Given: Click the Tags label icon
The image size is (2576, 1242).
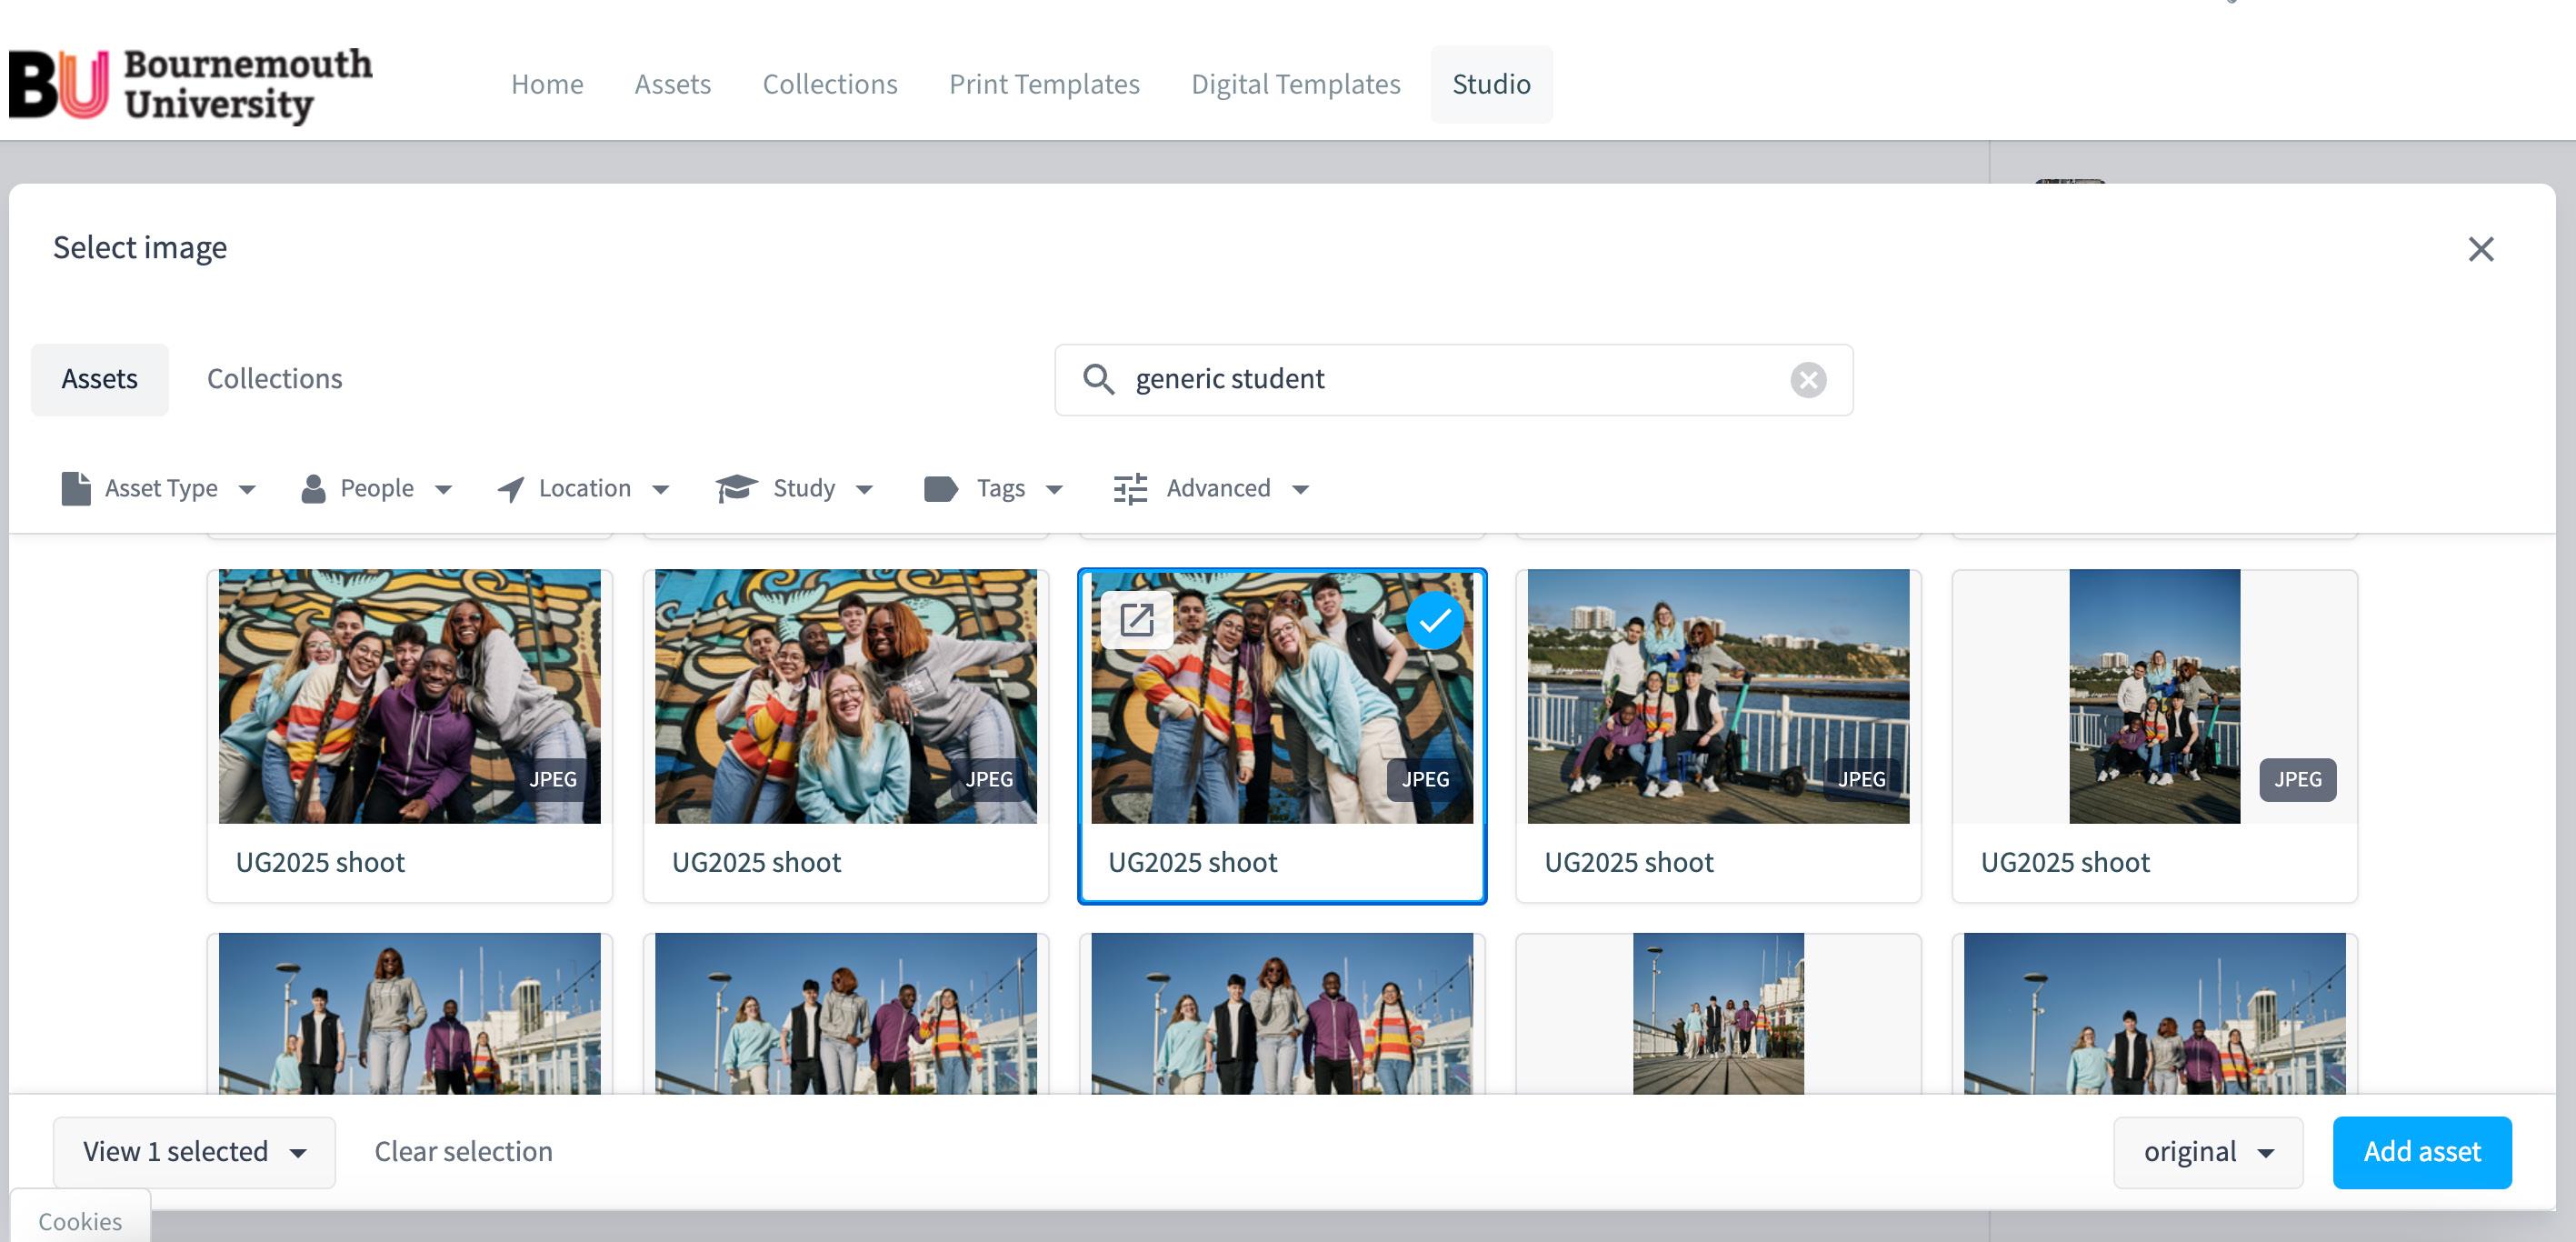Looking at the screenshot, I should pyautogui.click(x=940, y=488).
